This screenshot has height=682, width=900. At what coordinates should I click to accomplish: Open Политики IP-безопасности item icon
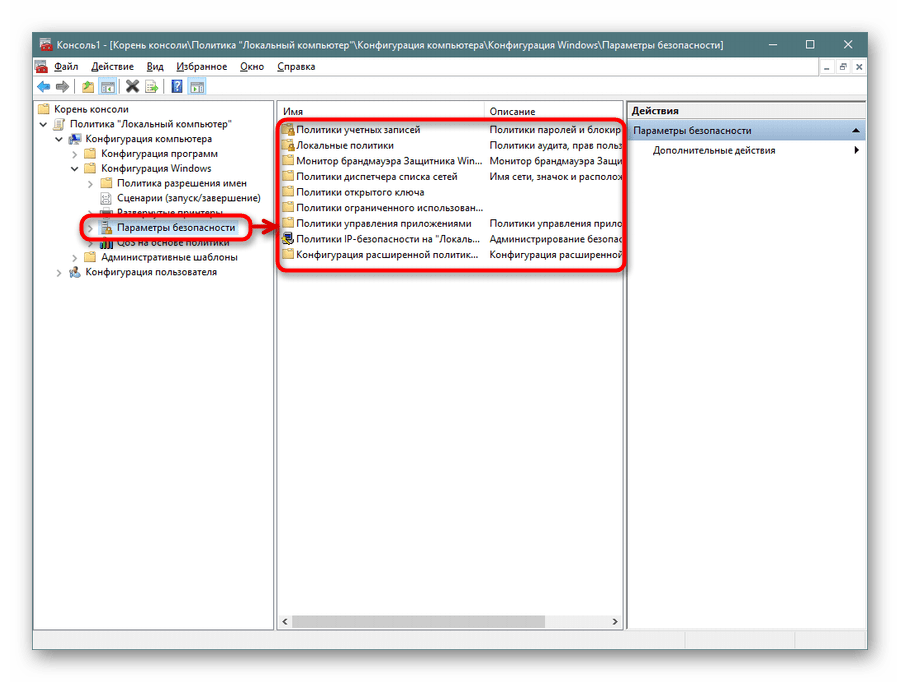click(x=288, y=239)
